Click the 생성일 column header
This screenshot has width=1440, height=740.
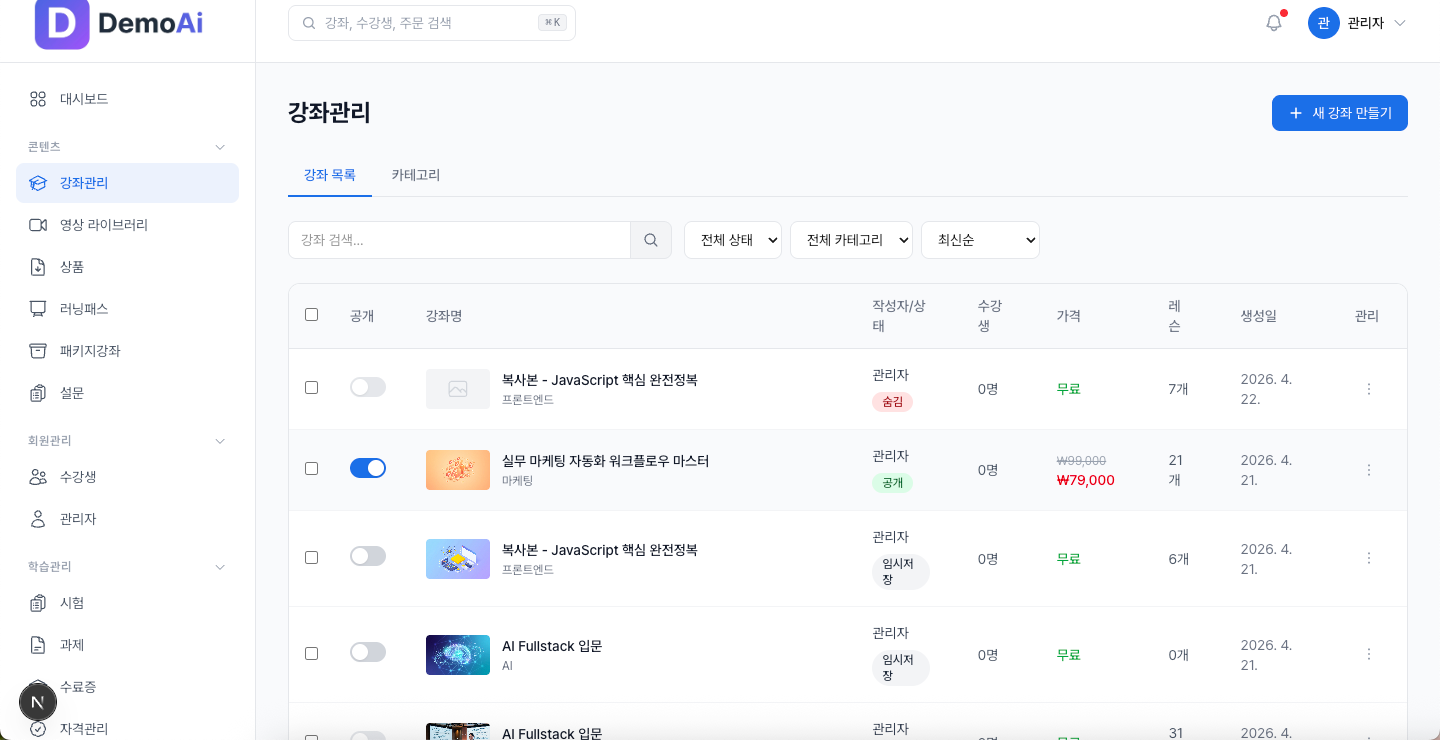(1259, 316)
